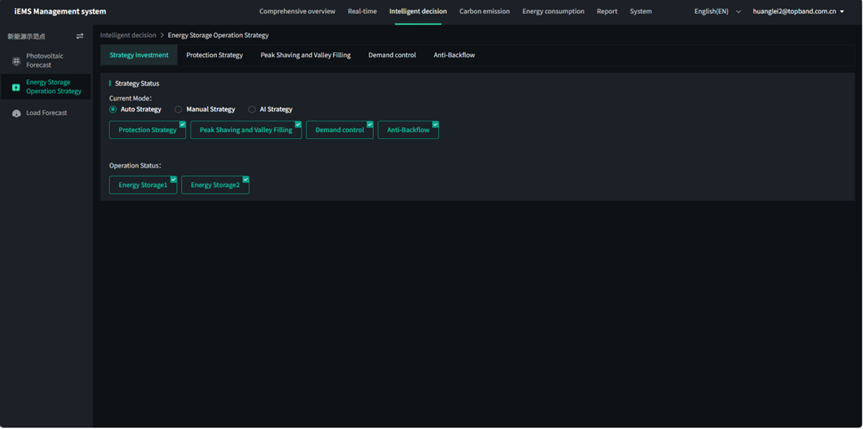This screenshot has height=429, width=863.
Task: Click the Load Forecast sidebar icon
Action: click(16, 113)
